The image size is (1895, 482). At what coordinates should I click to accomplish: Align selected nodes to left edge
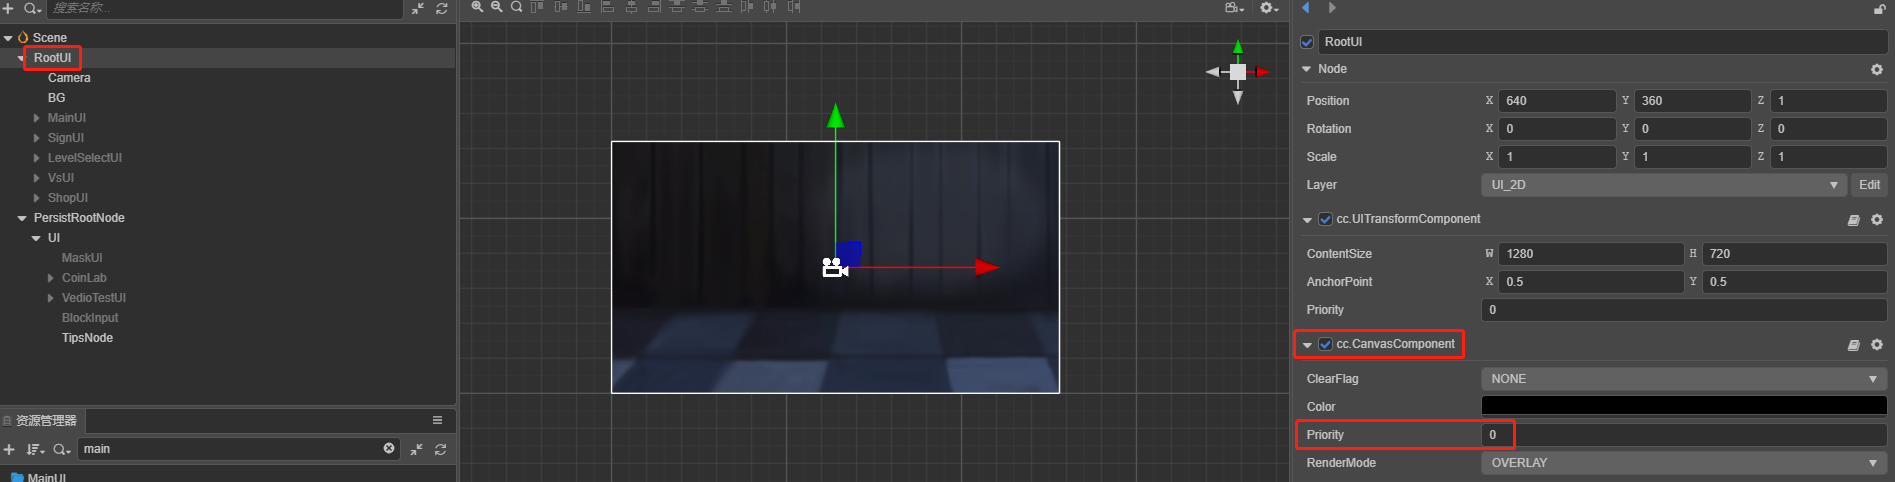pyautogui.click(x=607, y=6)
